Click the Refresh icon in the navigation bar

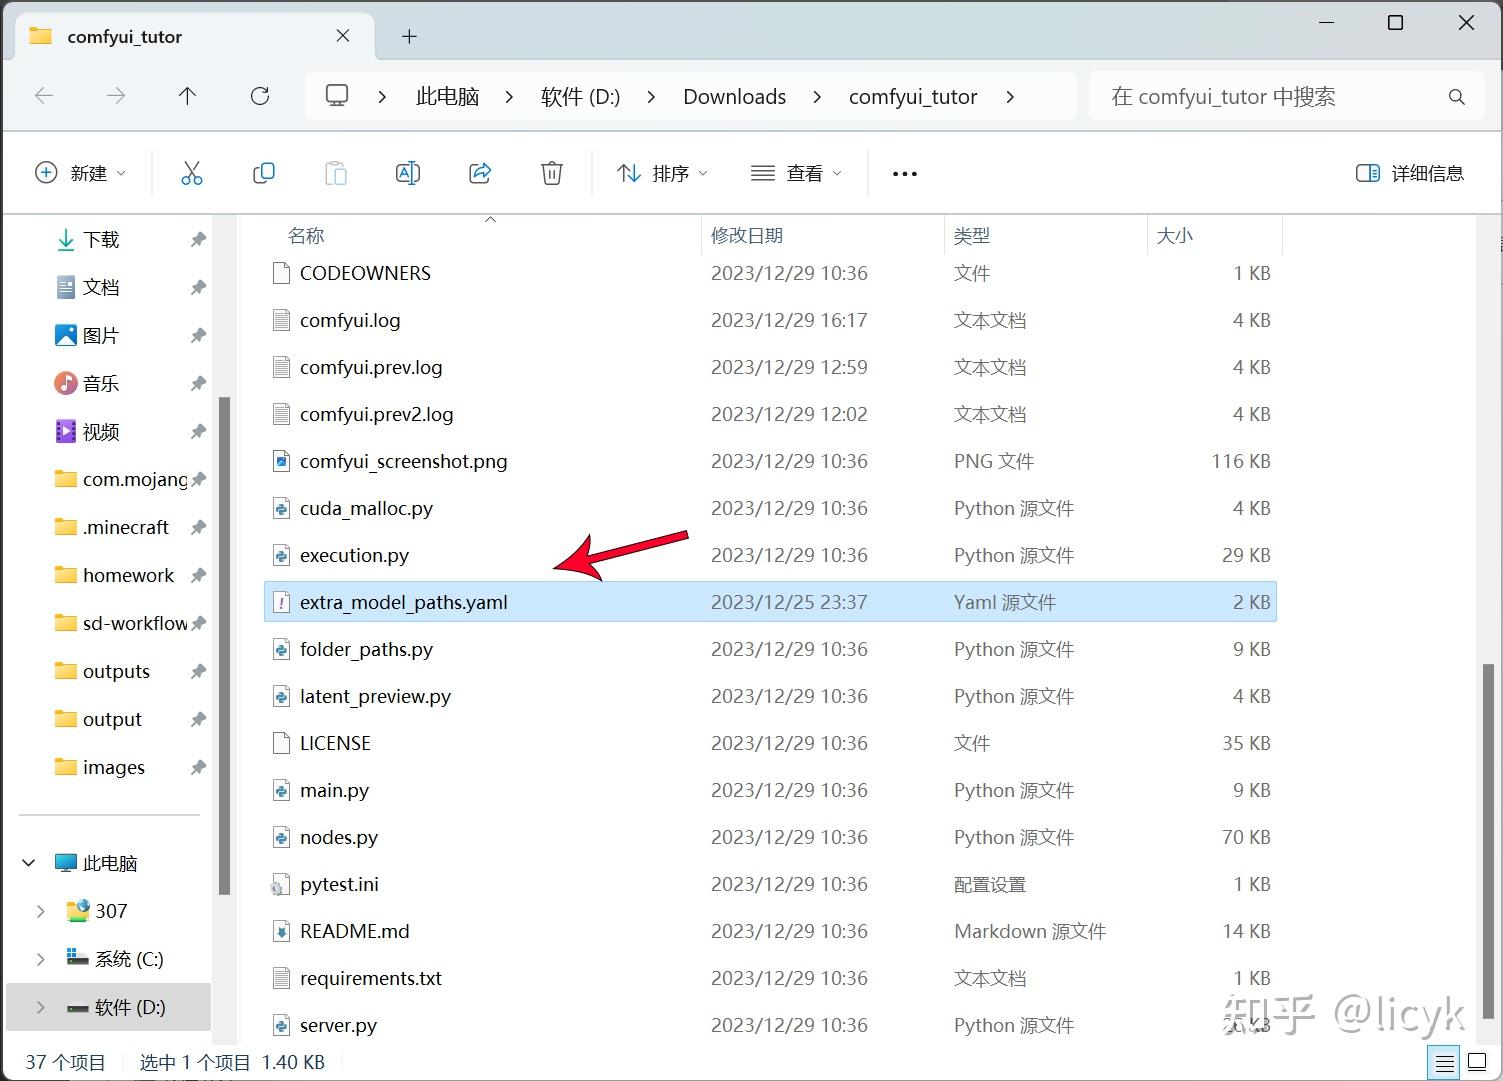260,95
